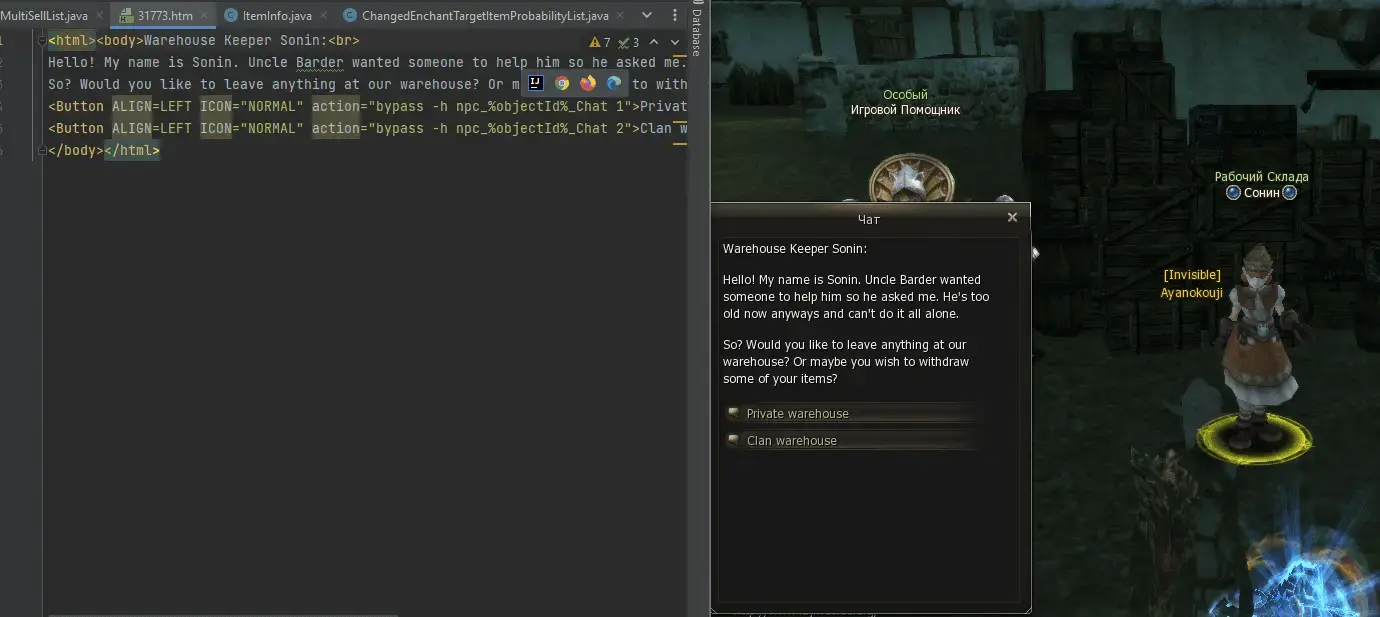Open the Database tool window
Viewport: 1380px width, 617px height.
(x=696, y=30)
